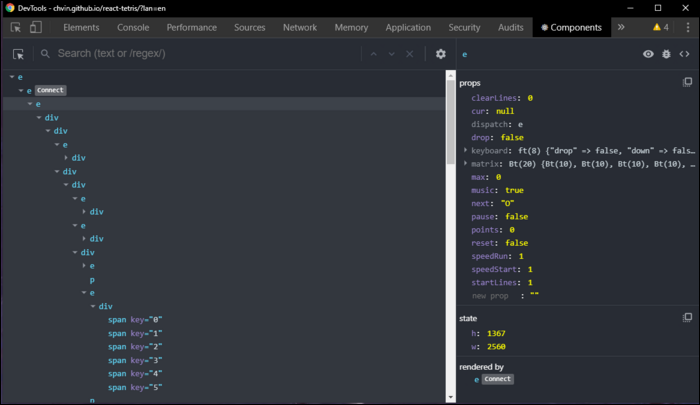The width and height of the screenshot is (700, 405).
Task: Open Components view settings gear
Action: pyautogui.click(x=441, y=54)
